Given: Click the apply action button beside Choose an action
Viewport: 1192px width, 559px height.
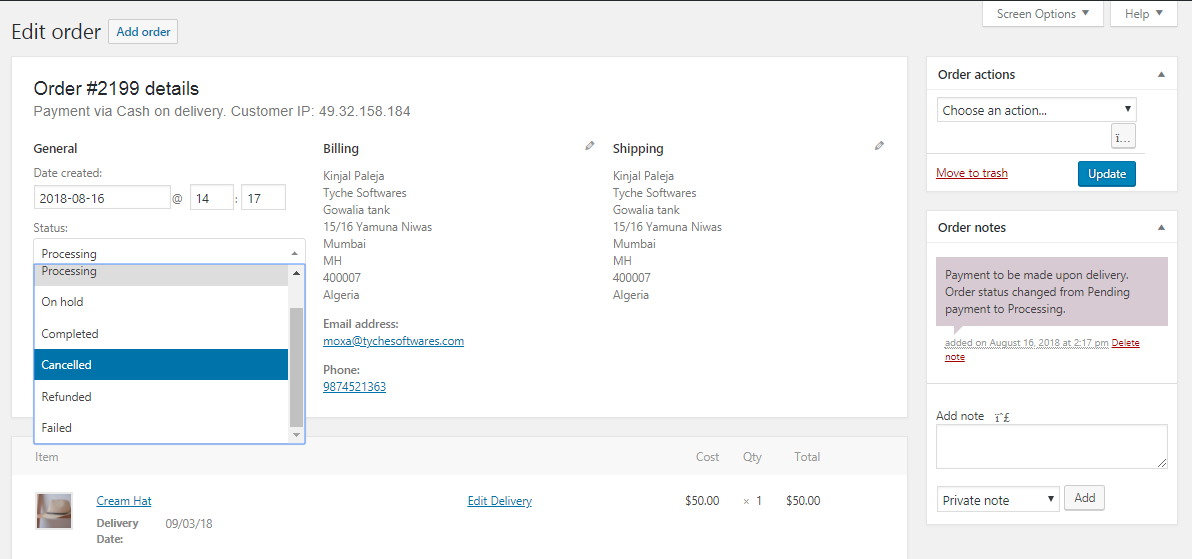Looking at the screenshot, I should tap(1123, 137).
